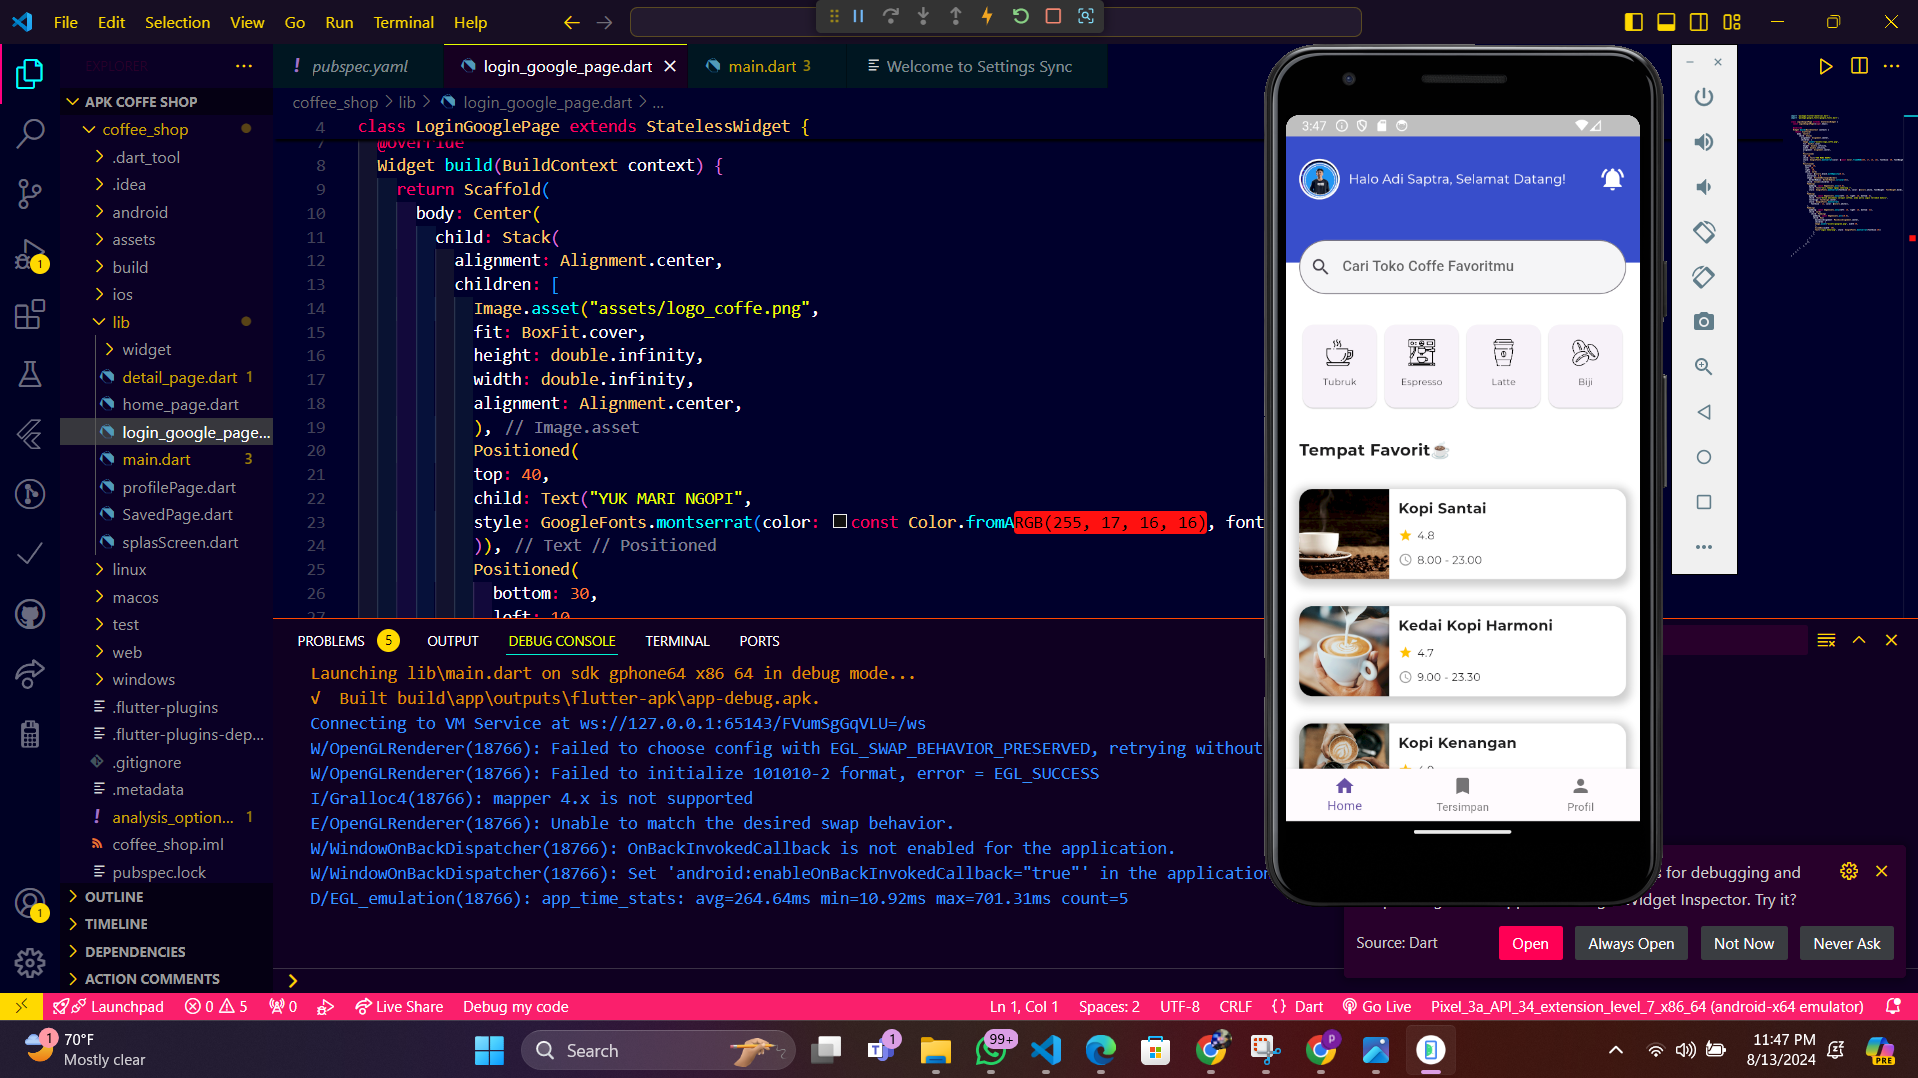The height and width of the screenshot is (1078, 1918).
Task: Rotate emulator with the rotate left button
Action: [x=1704, y=232]
